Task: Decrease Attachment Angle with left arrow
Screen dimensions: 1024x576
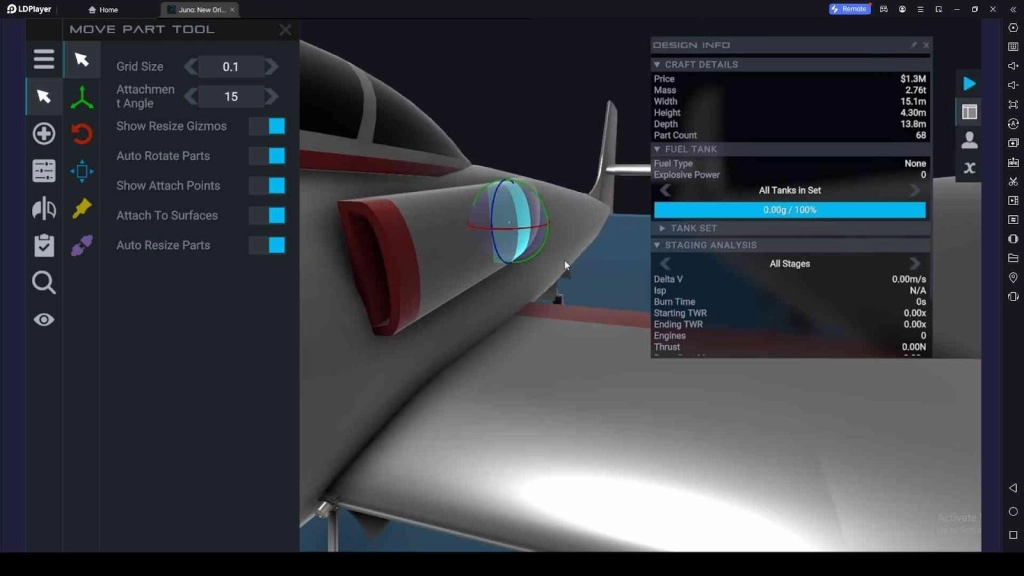Action: 190,97
